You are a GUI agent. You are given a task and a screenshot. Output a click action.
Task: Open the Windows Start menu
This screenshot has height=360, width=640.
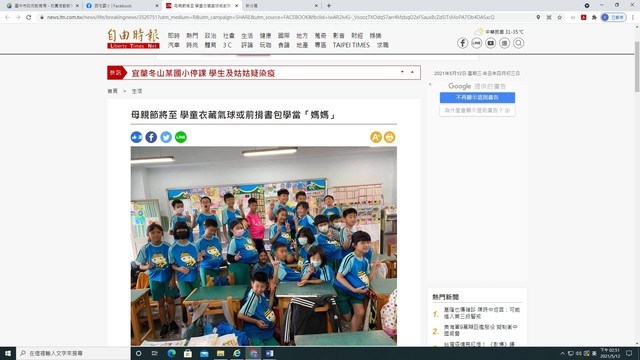click(8, 353)
